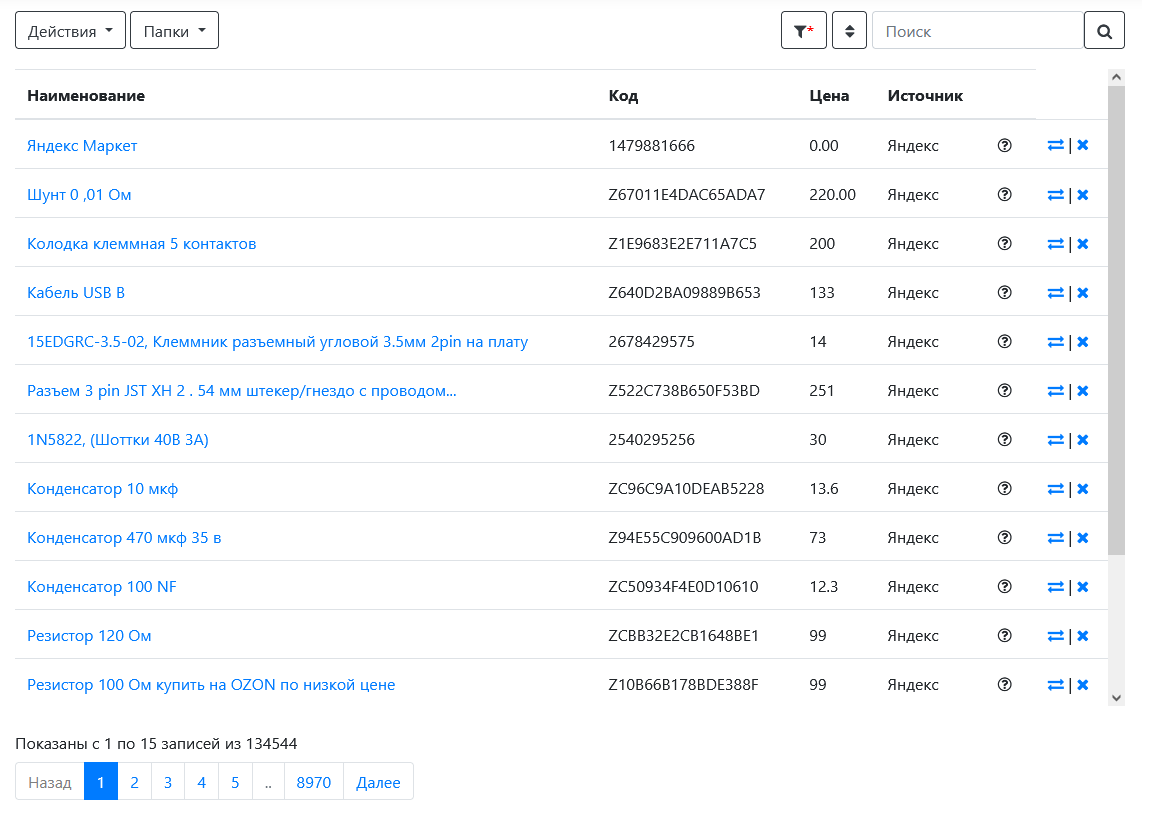Screen dimensions: 1152x815
Task: Select price 220.00 cell
Action: [832, 195]
